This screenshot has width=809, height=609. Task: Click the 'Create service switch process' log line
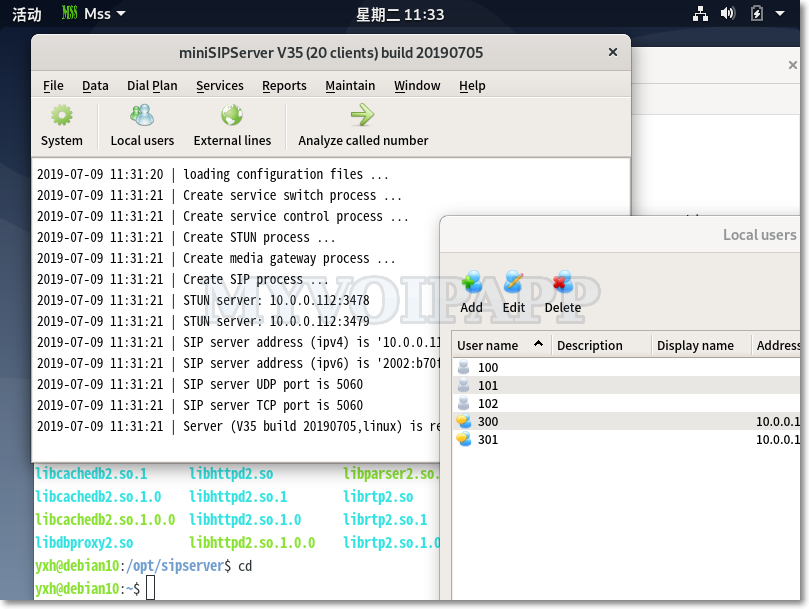click(219, 196)
